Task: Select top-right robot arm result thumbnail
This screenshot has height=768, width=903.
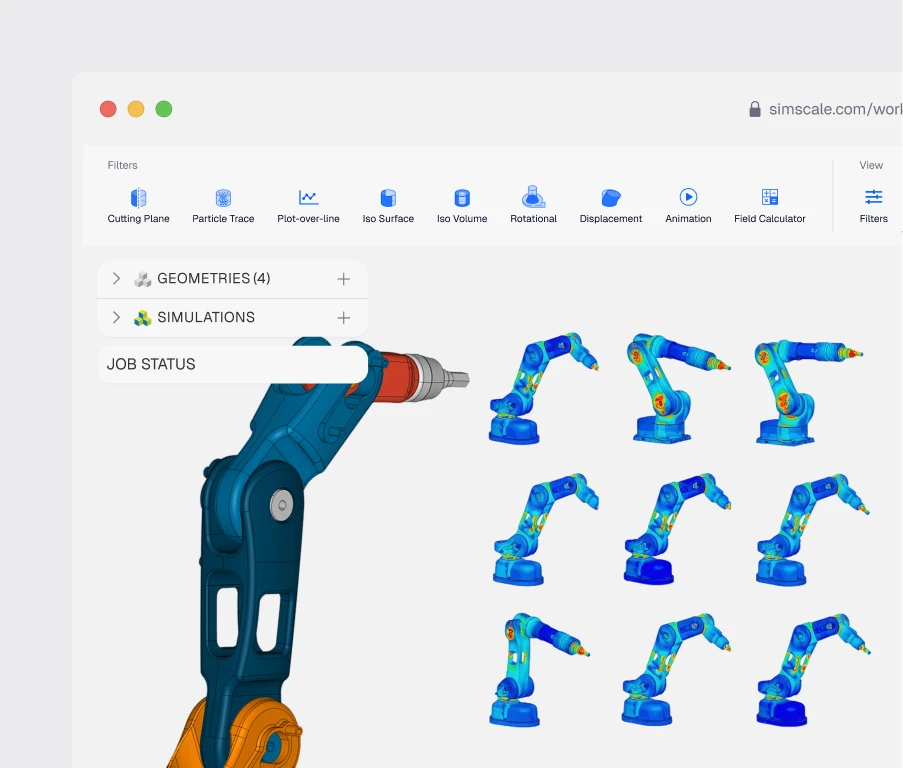Action: pos(809,391)
